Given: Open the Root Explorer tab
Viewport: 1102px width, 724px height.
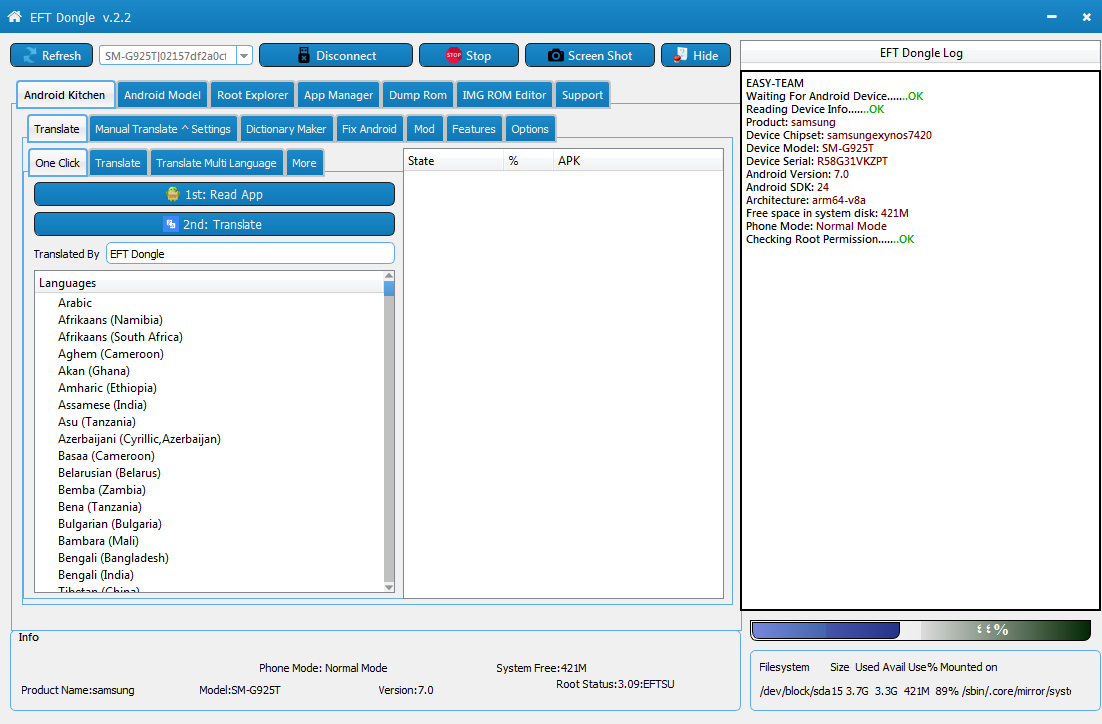Looking at the screenshot, I should [x=252, y=95].
